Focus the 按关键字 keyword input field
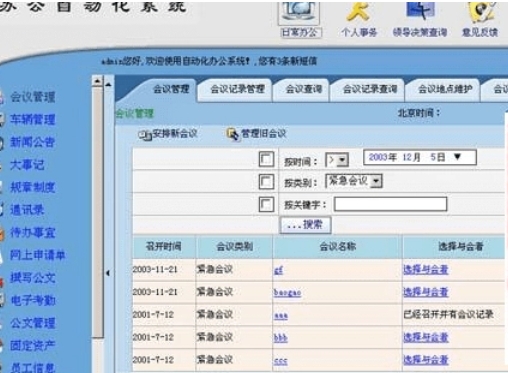 pos(390,204)
